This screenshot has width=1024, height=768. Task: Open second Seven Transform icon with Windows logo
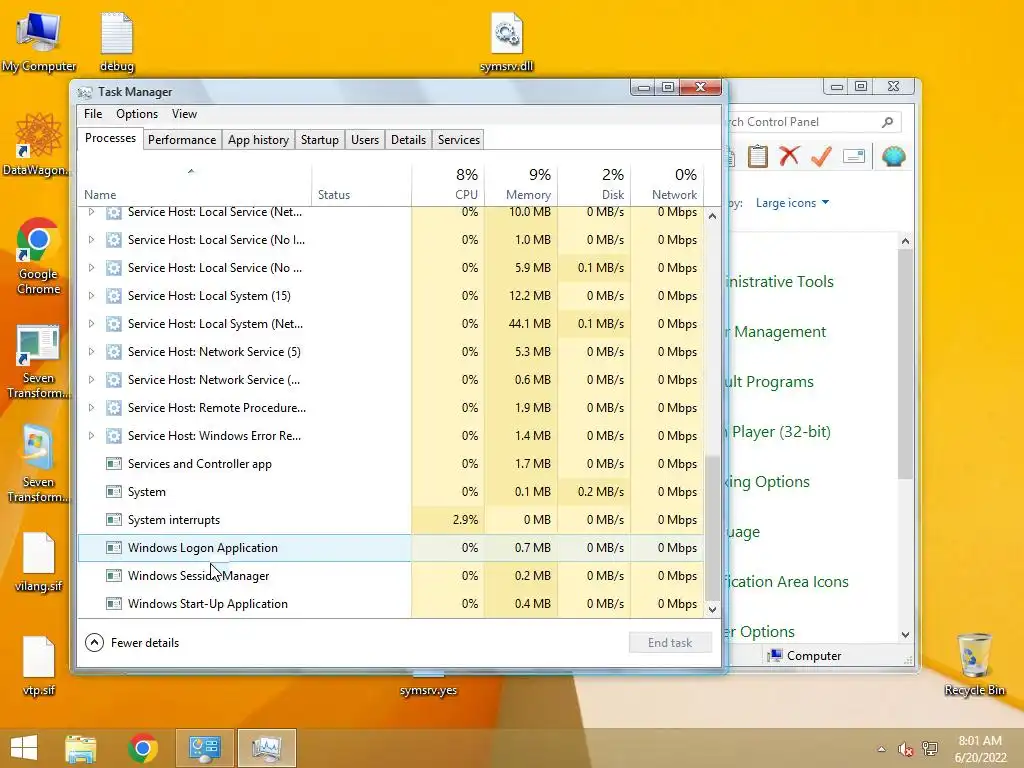point(38,465)
